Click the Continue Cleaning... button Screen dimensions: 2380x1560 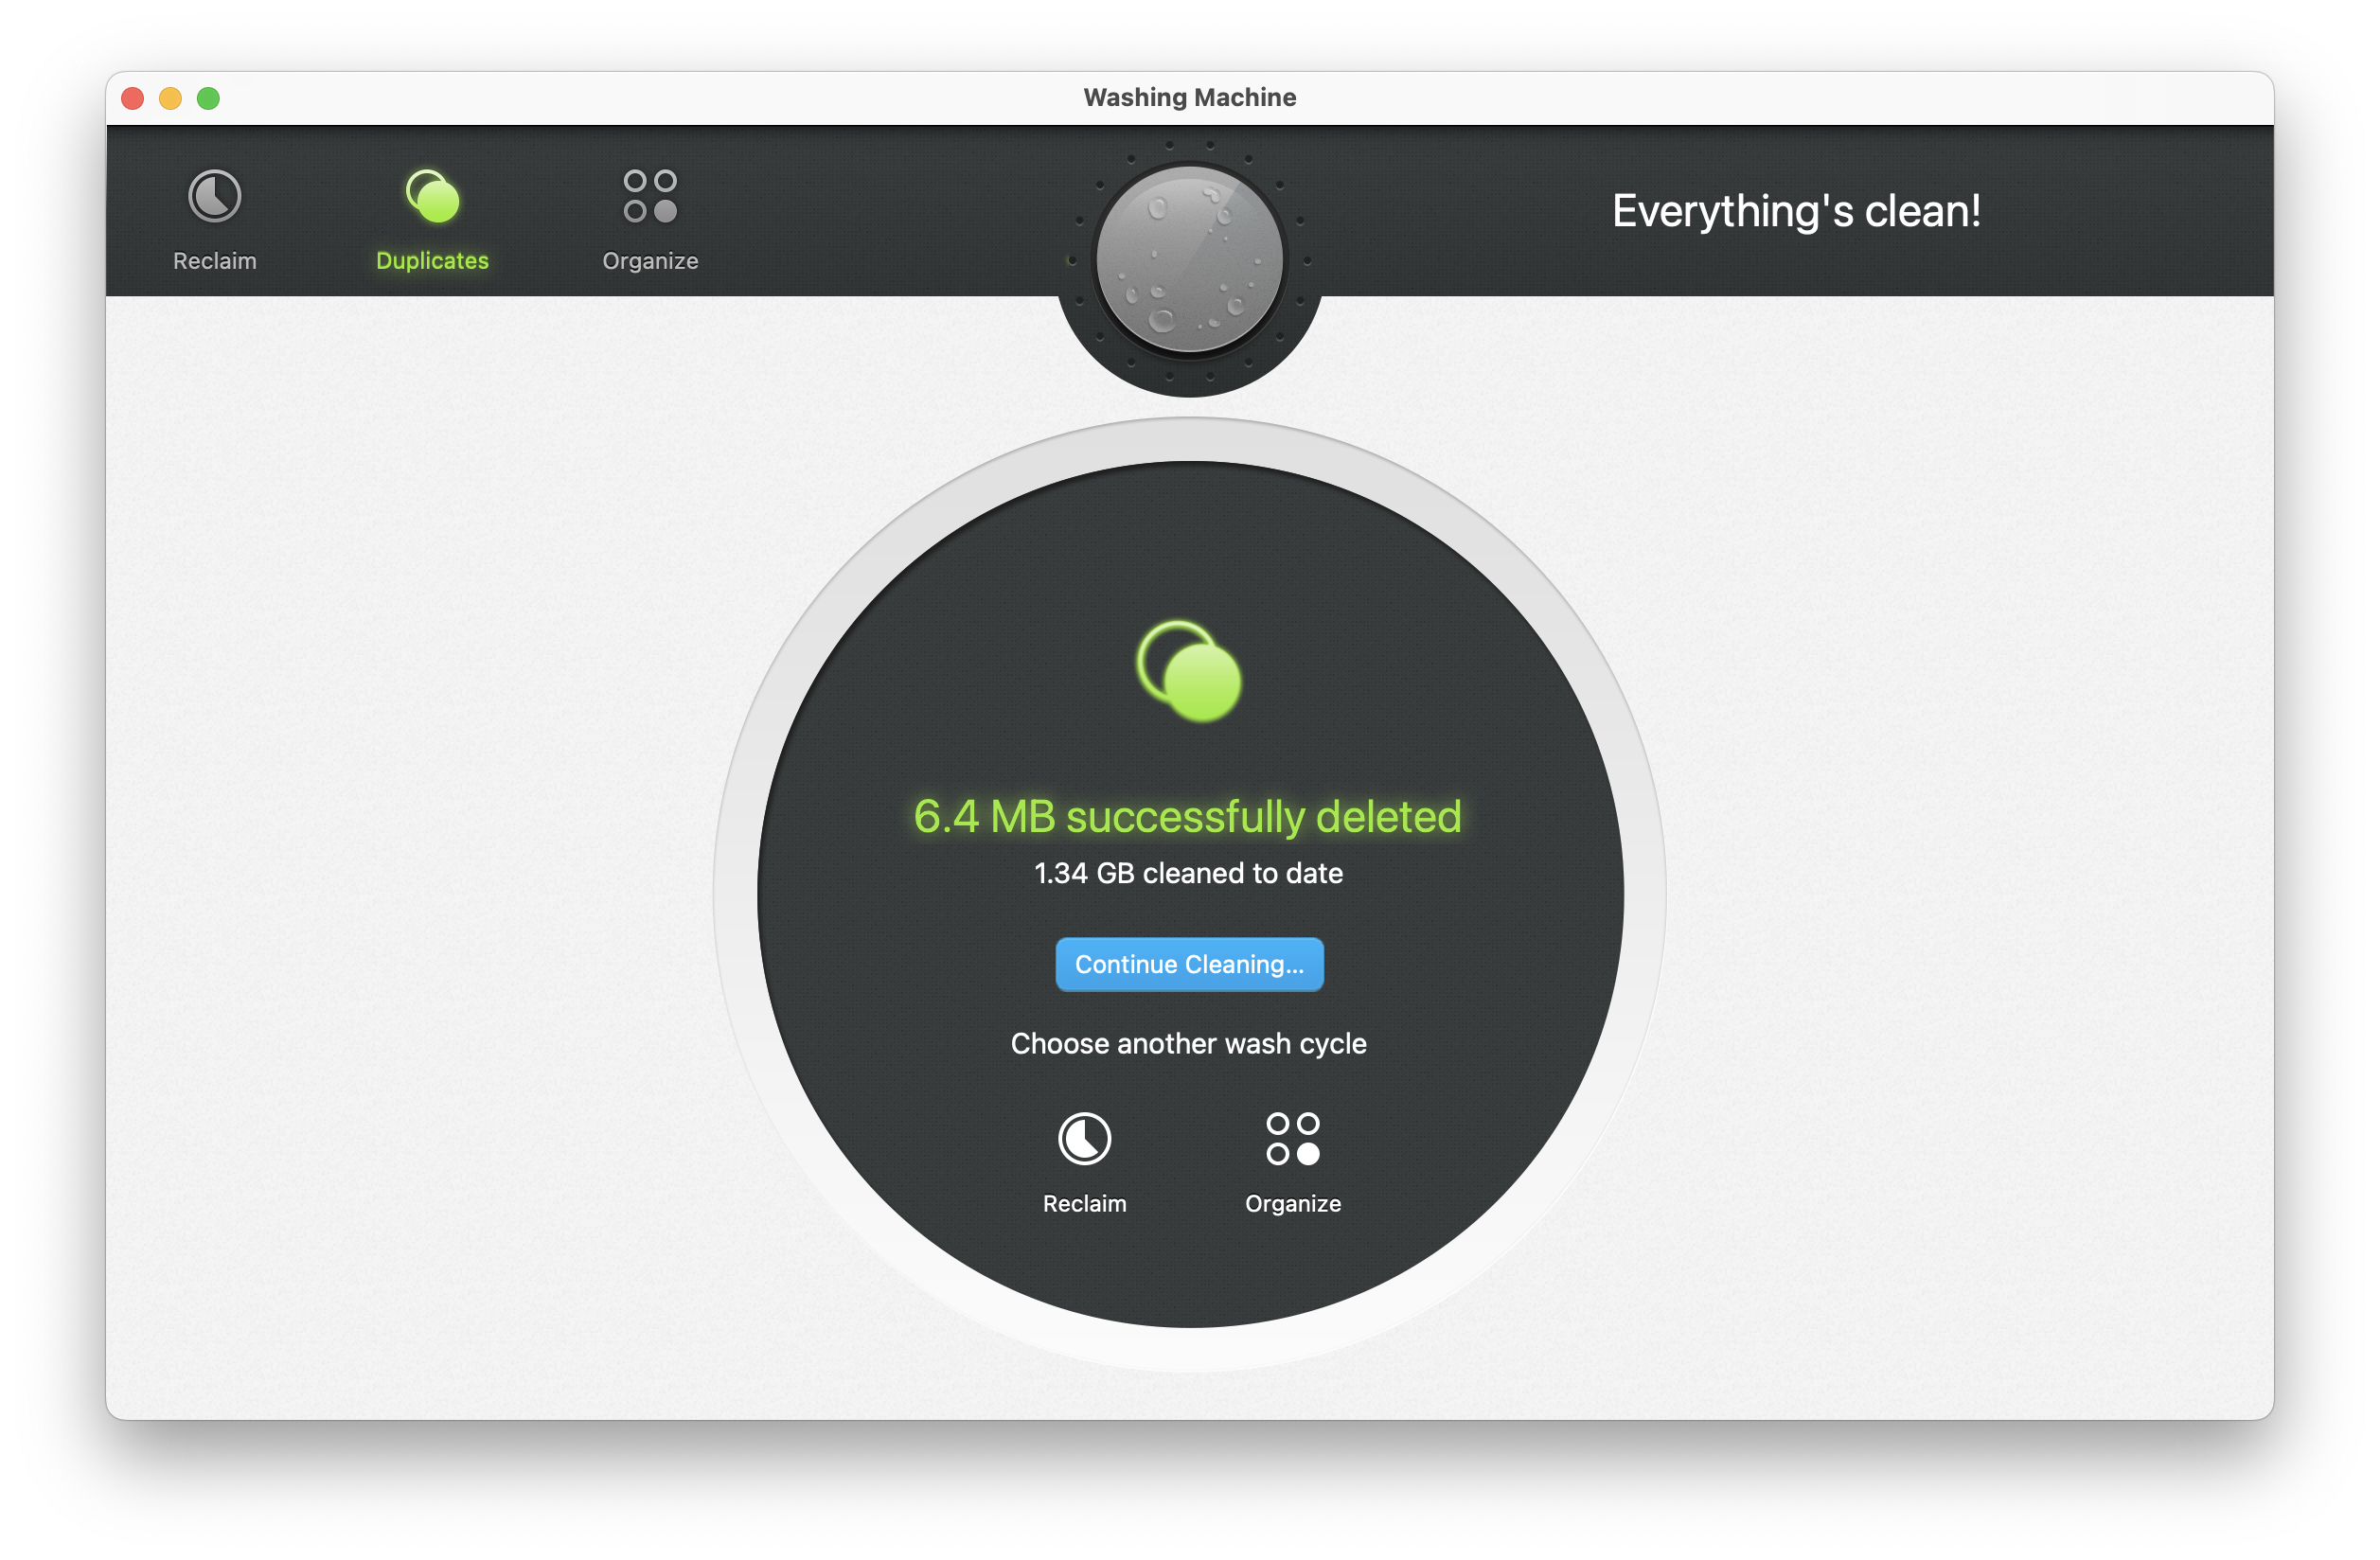click(x=1189, y=964)
